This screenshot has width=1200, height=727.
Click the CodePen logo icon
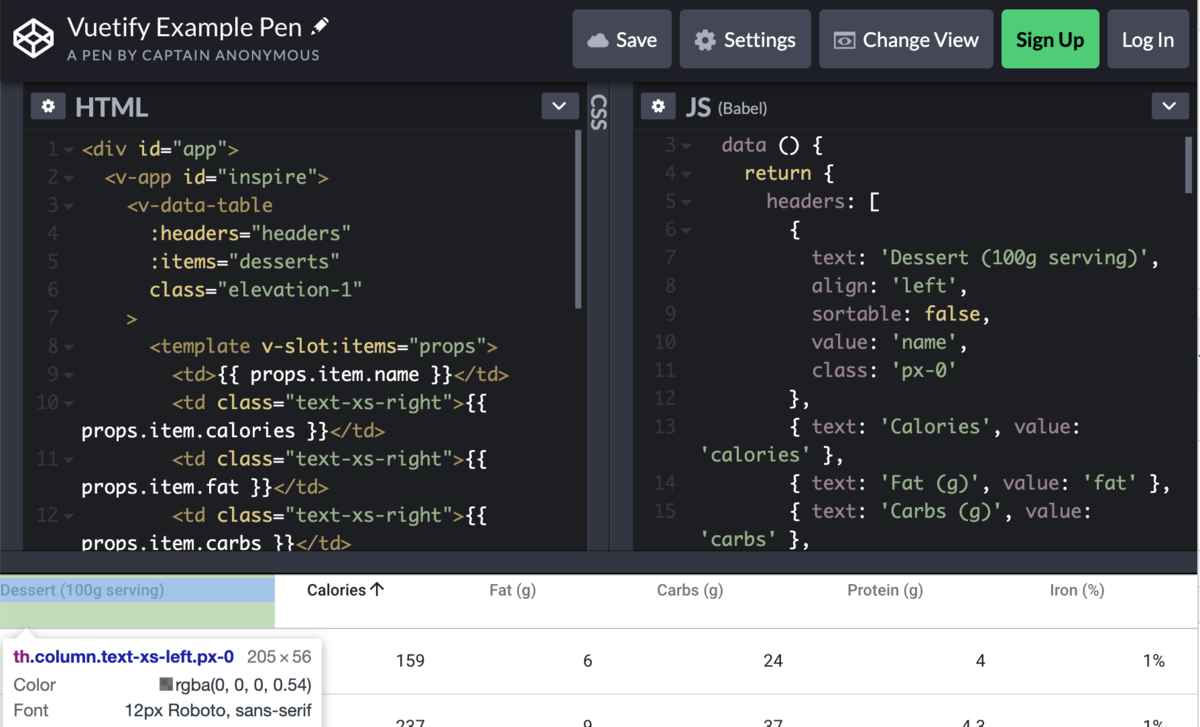point(33,39)
